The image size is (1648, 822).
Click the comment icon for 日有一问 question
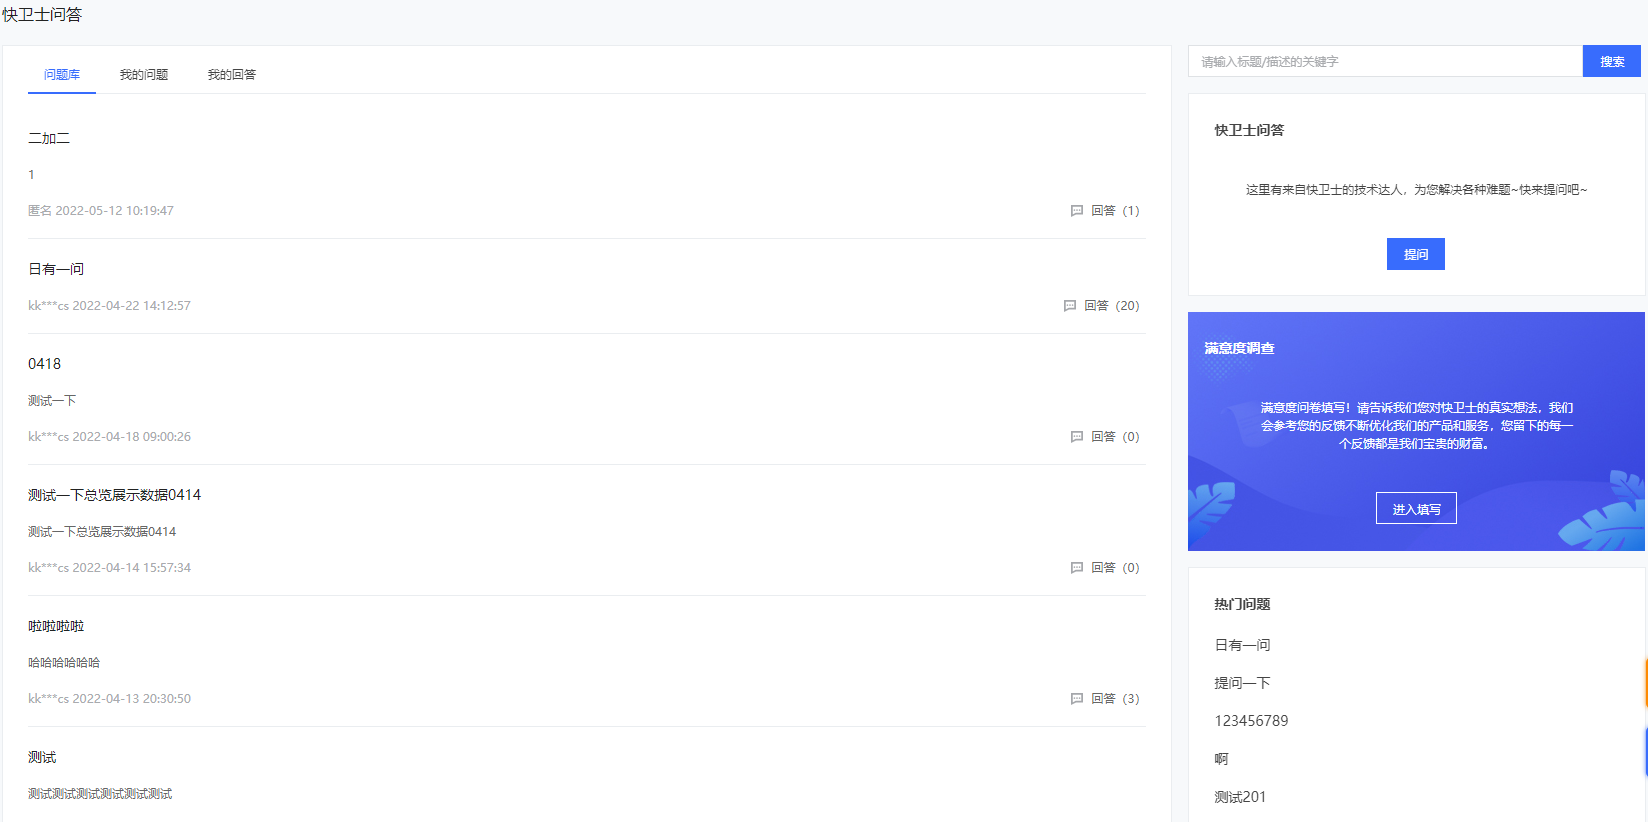click(1070, 306)
